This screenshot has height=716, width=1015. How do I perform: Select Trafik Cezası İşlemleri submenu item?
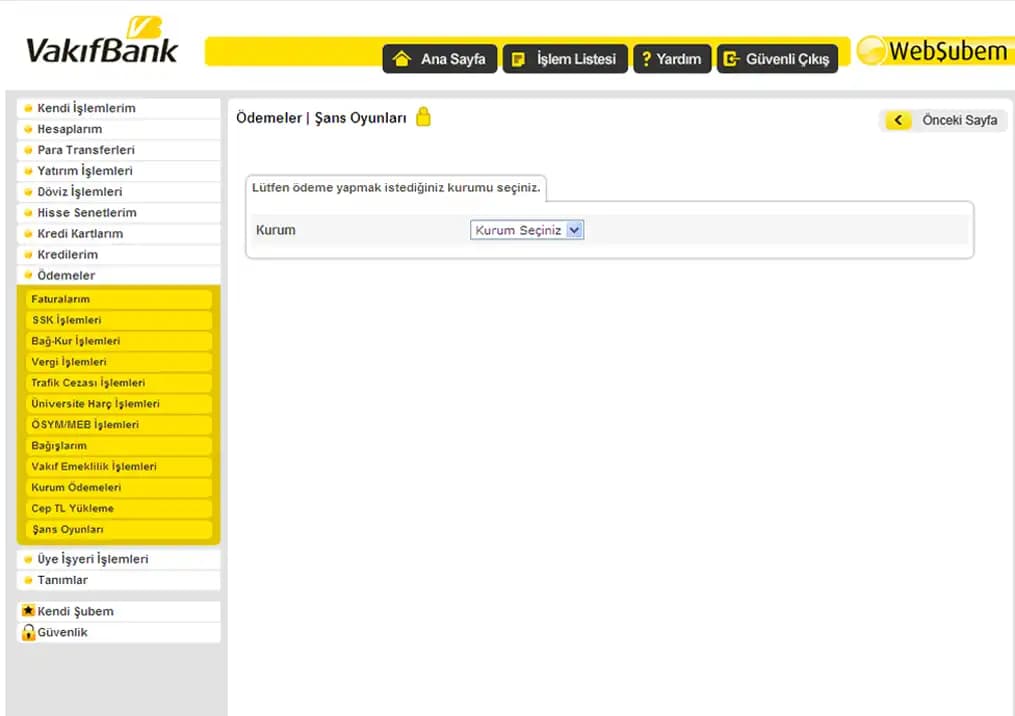tap(88, 383)
